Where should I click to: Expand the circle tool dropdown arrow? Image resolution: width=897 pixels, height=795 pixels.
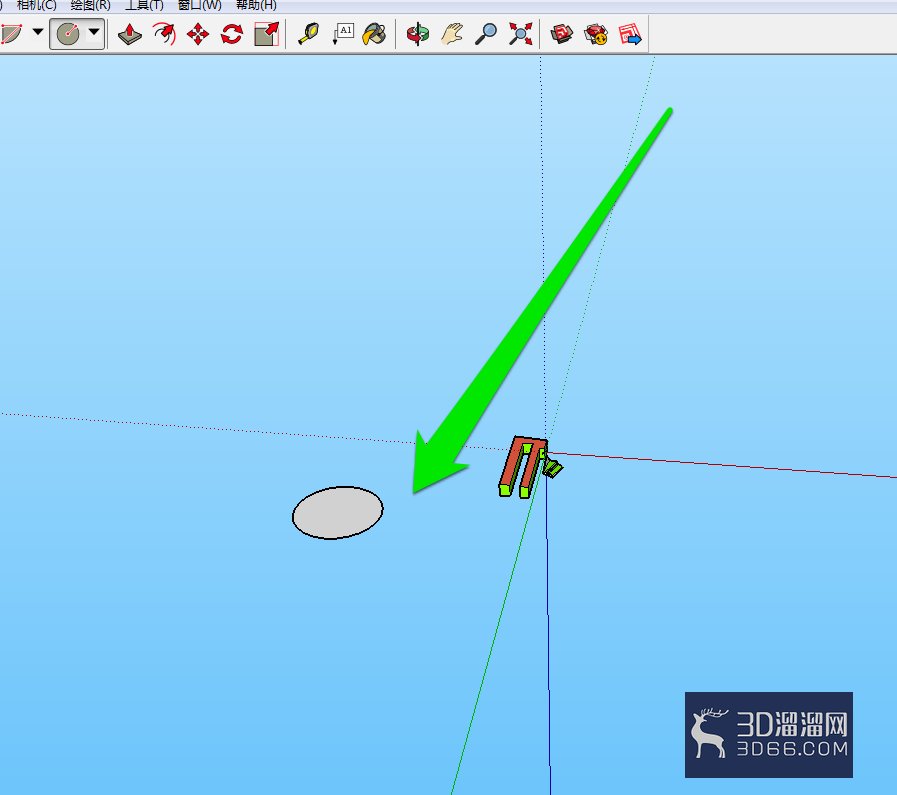pos(94,32)
